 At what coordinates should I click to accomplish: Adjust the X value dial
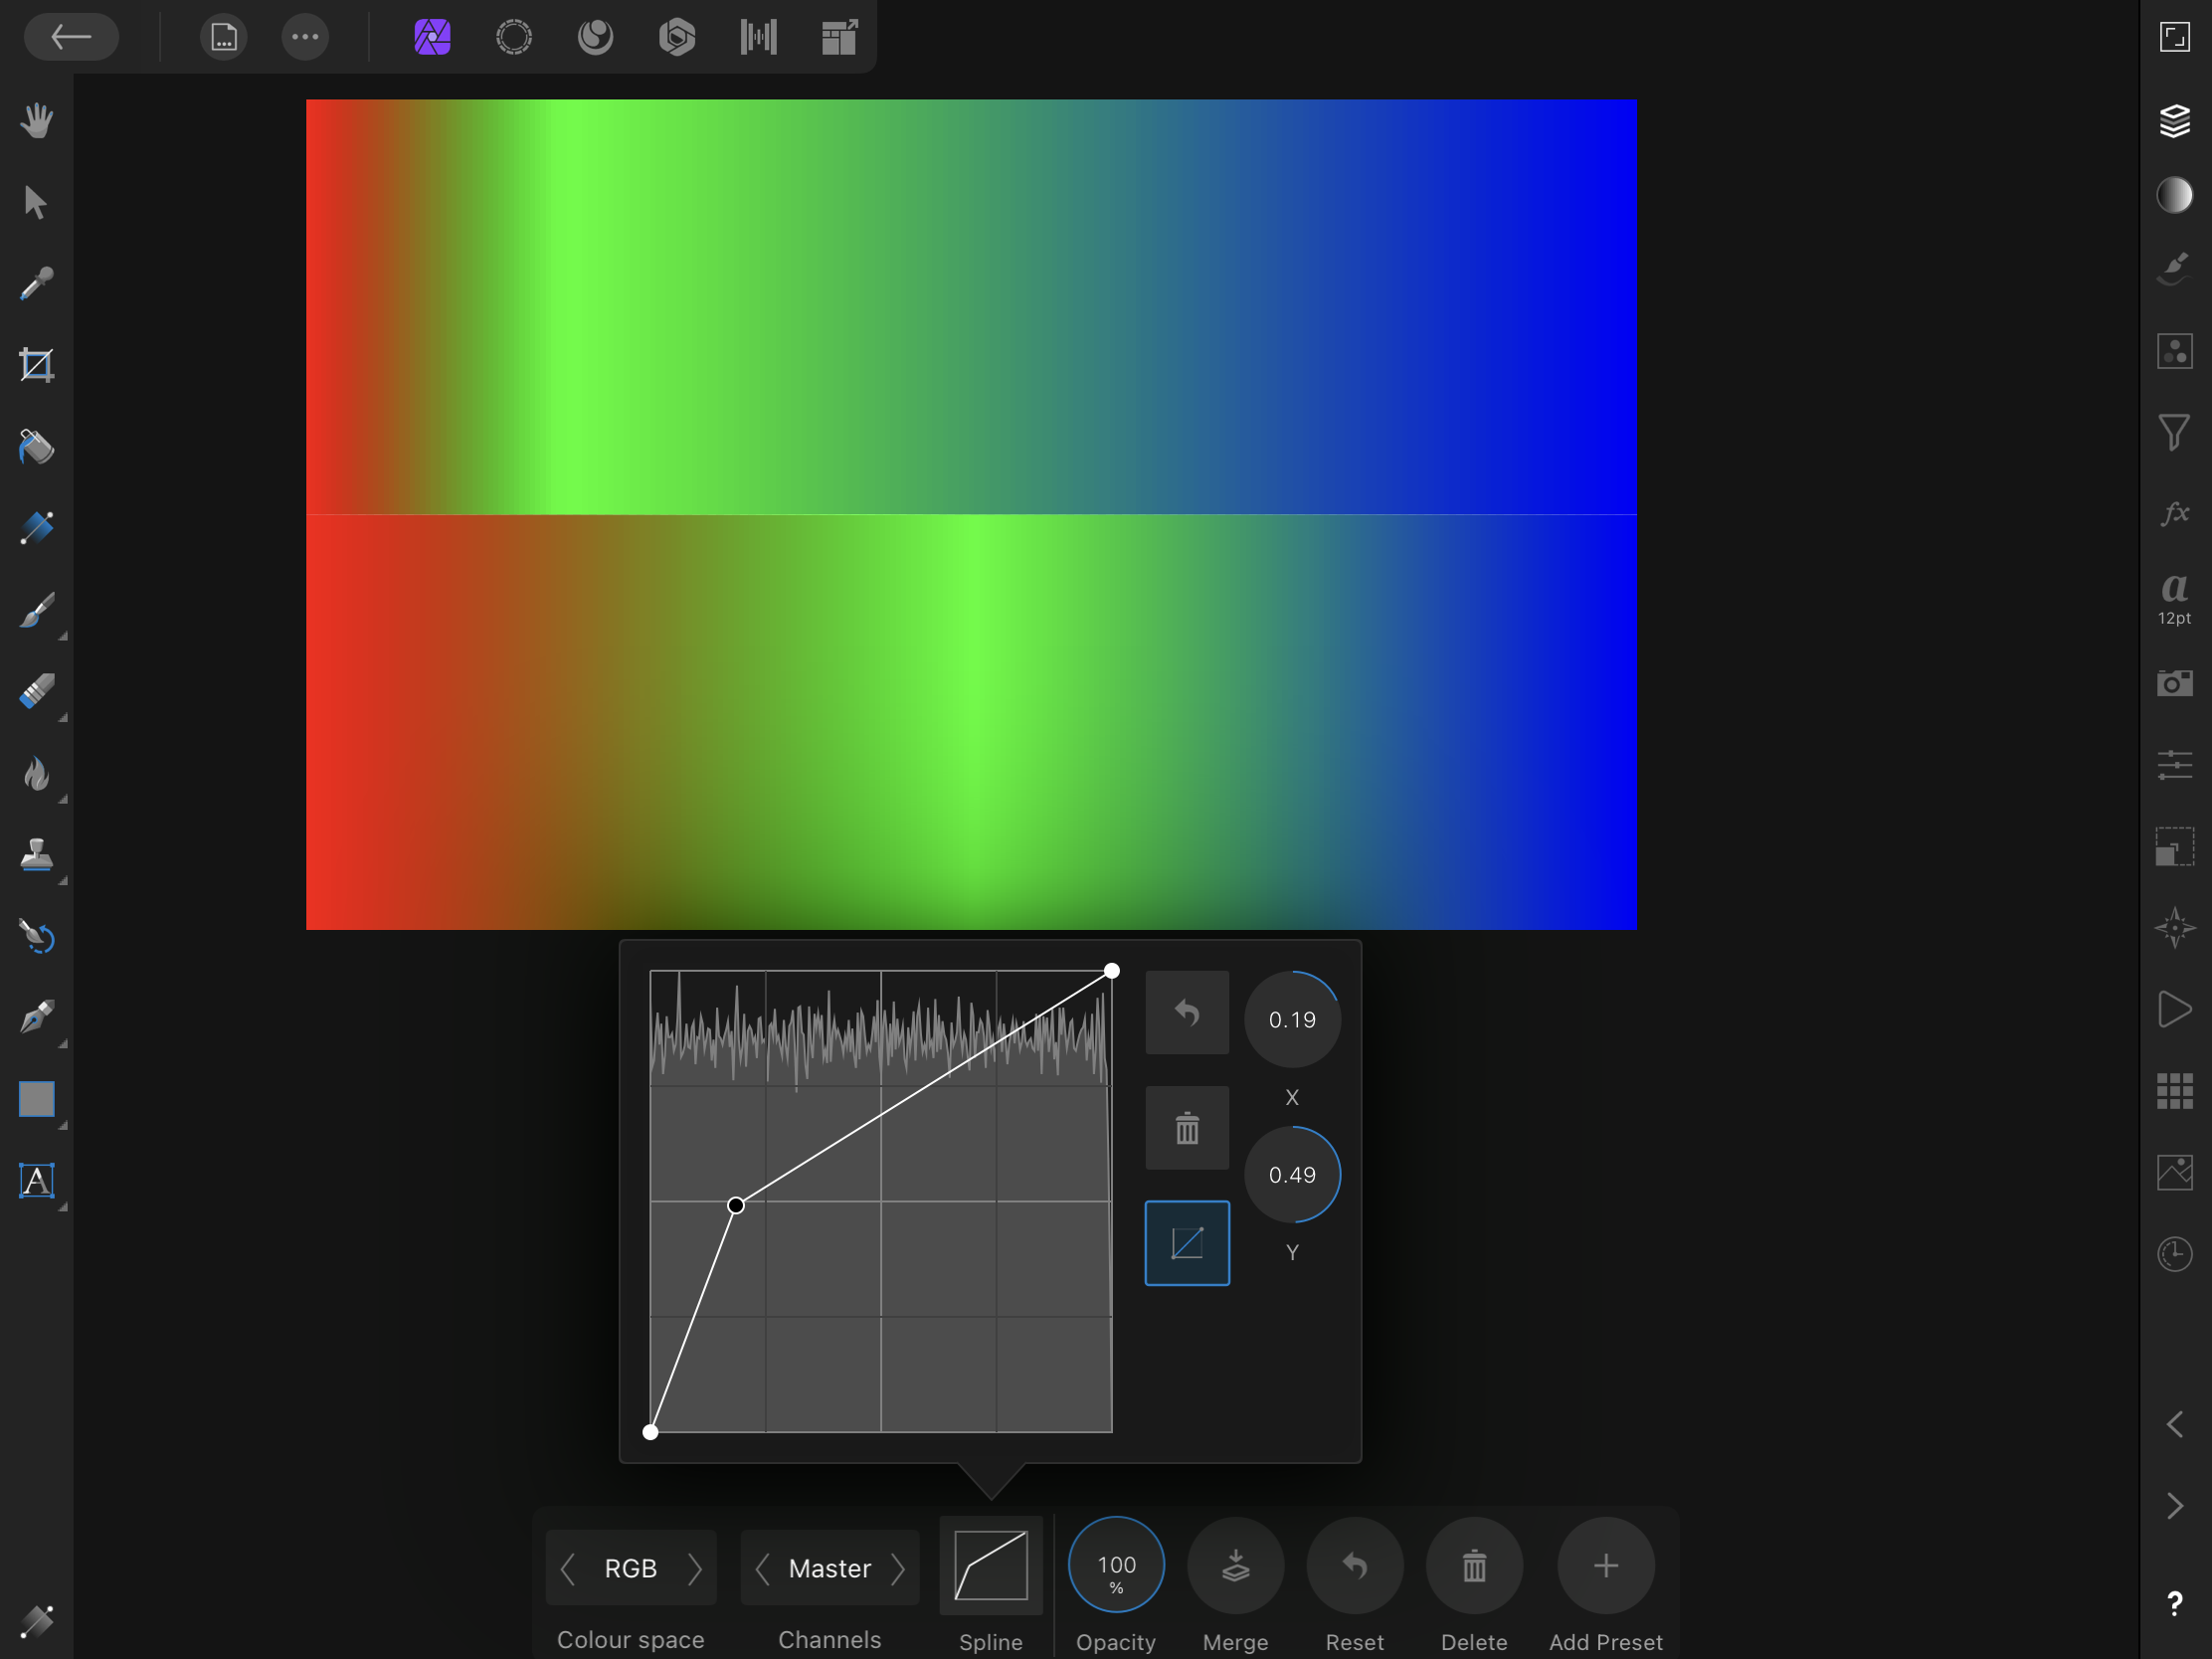point(1293,1019)
